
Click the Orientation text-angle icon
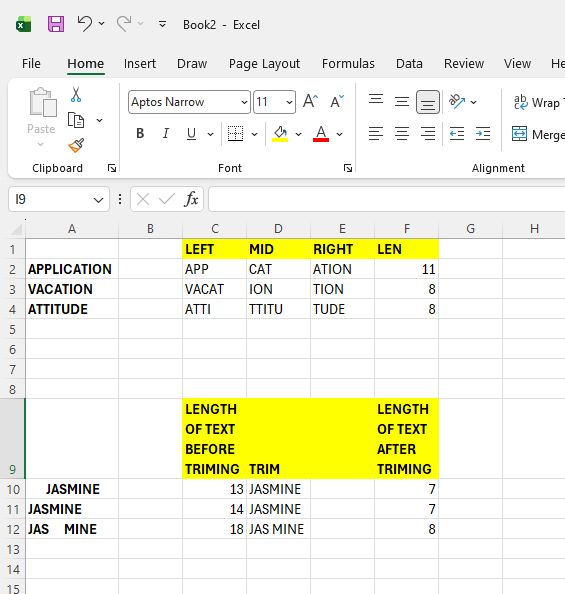tap(457, 102)
